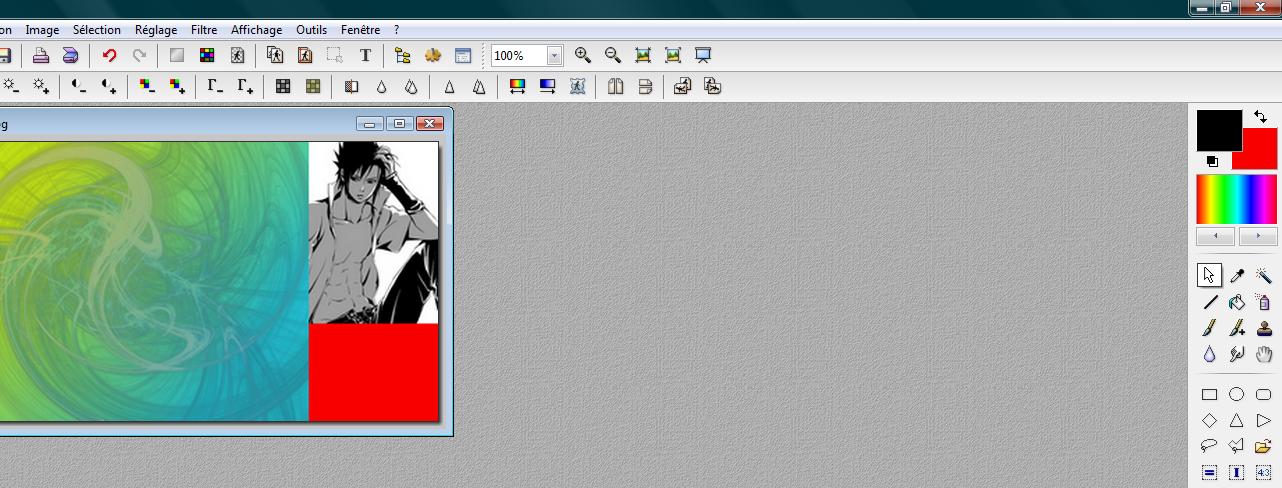Open the Réglage menu

pos(155,30)
